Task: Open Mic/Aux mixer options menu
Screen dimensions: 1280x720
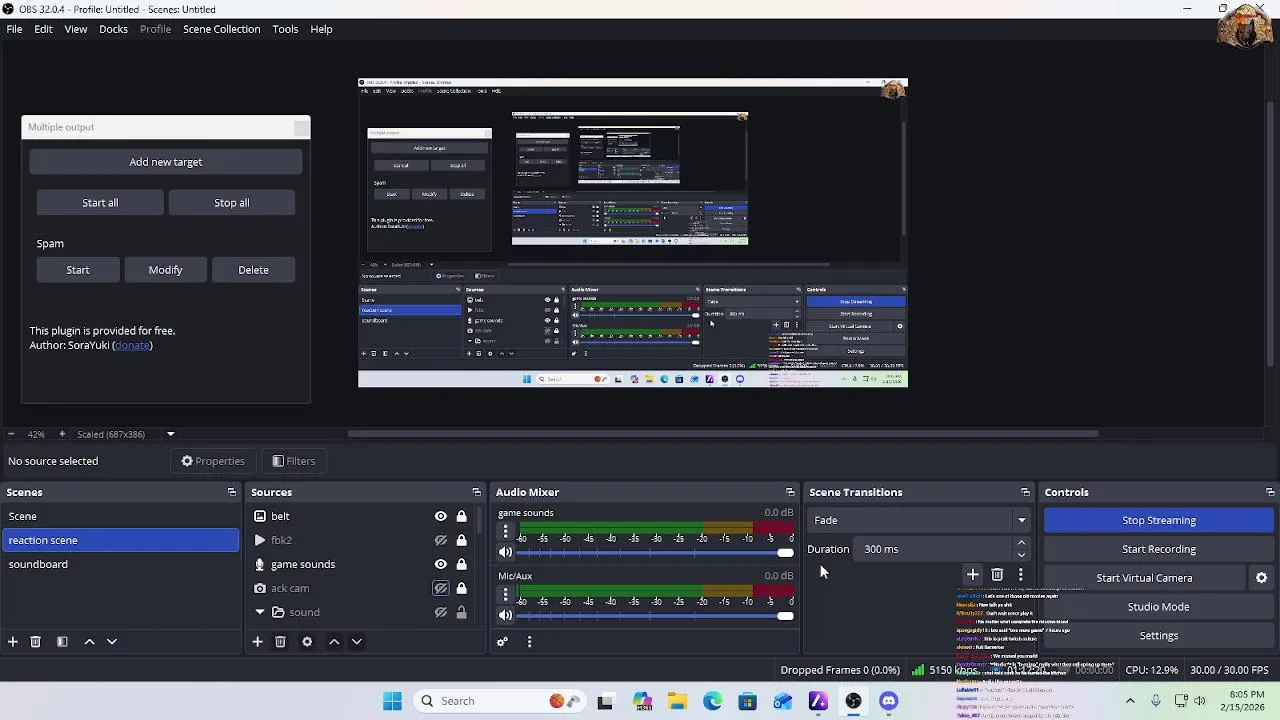Action: pos(505,595)
